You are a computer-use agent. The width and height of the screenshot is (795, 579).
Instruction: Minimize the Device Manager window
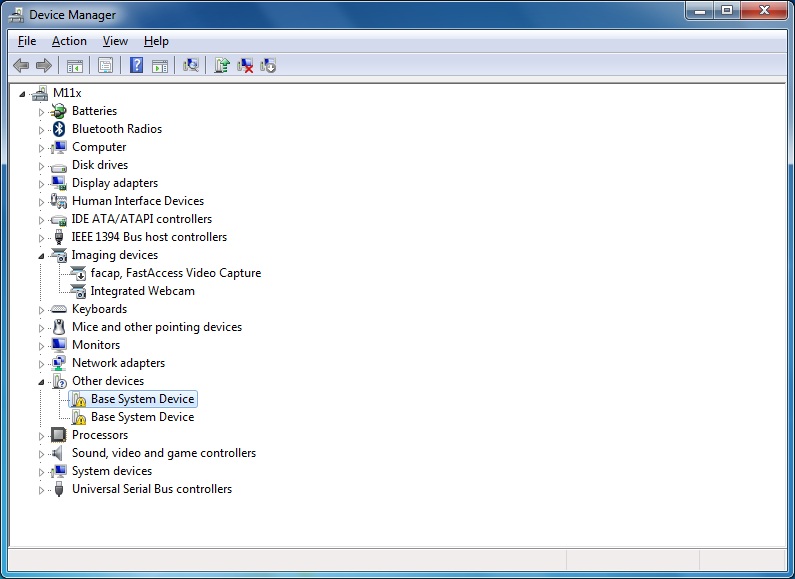point(700,11)
